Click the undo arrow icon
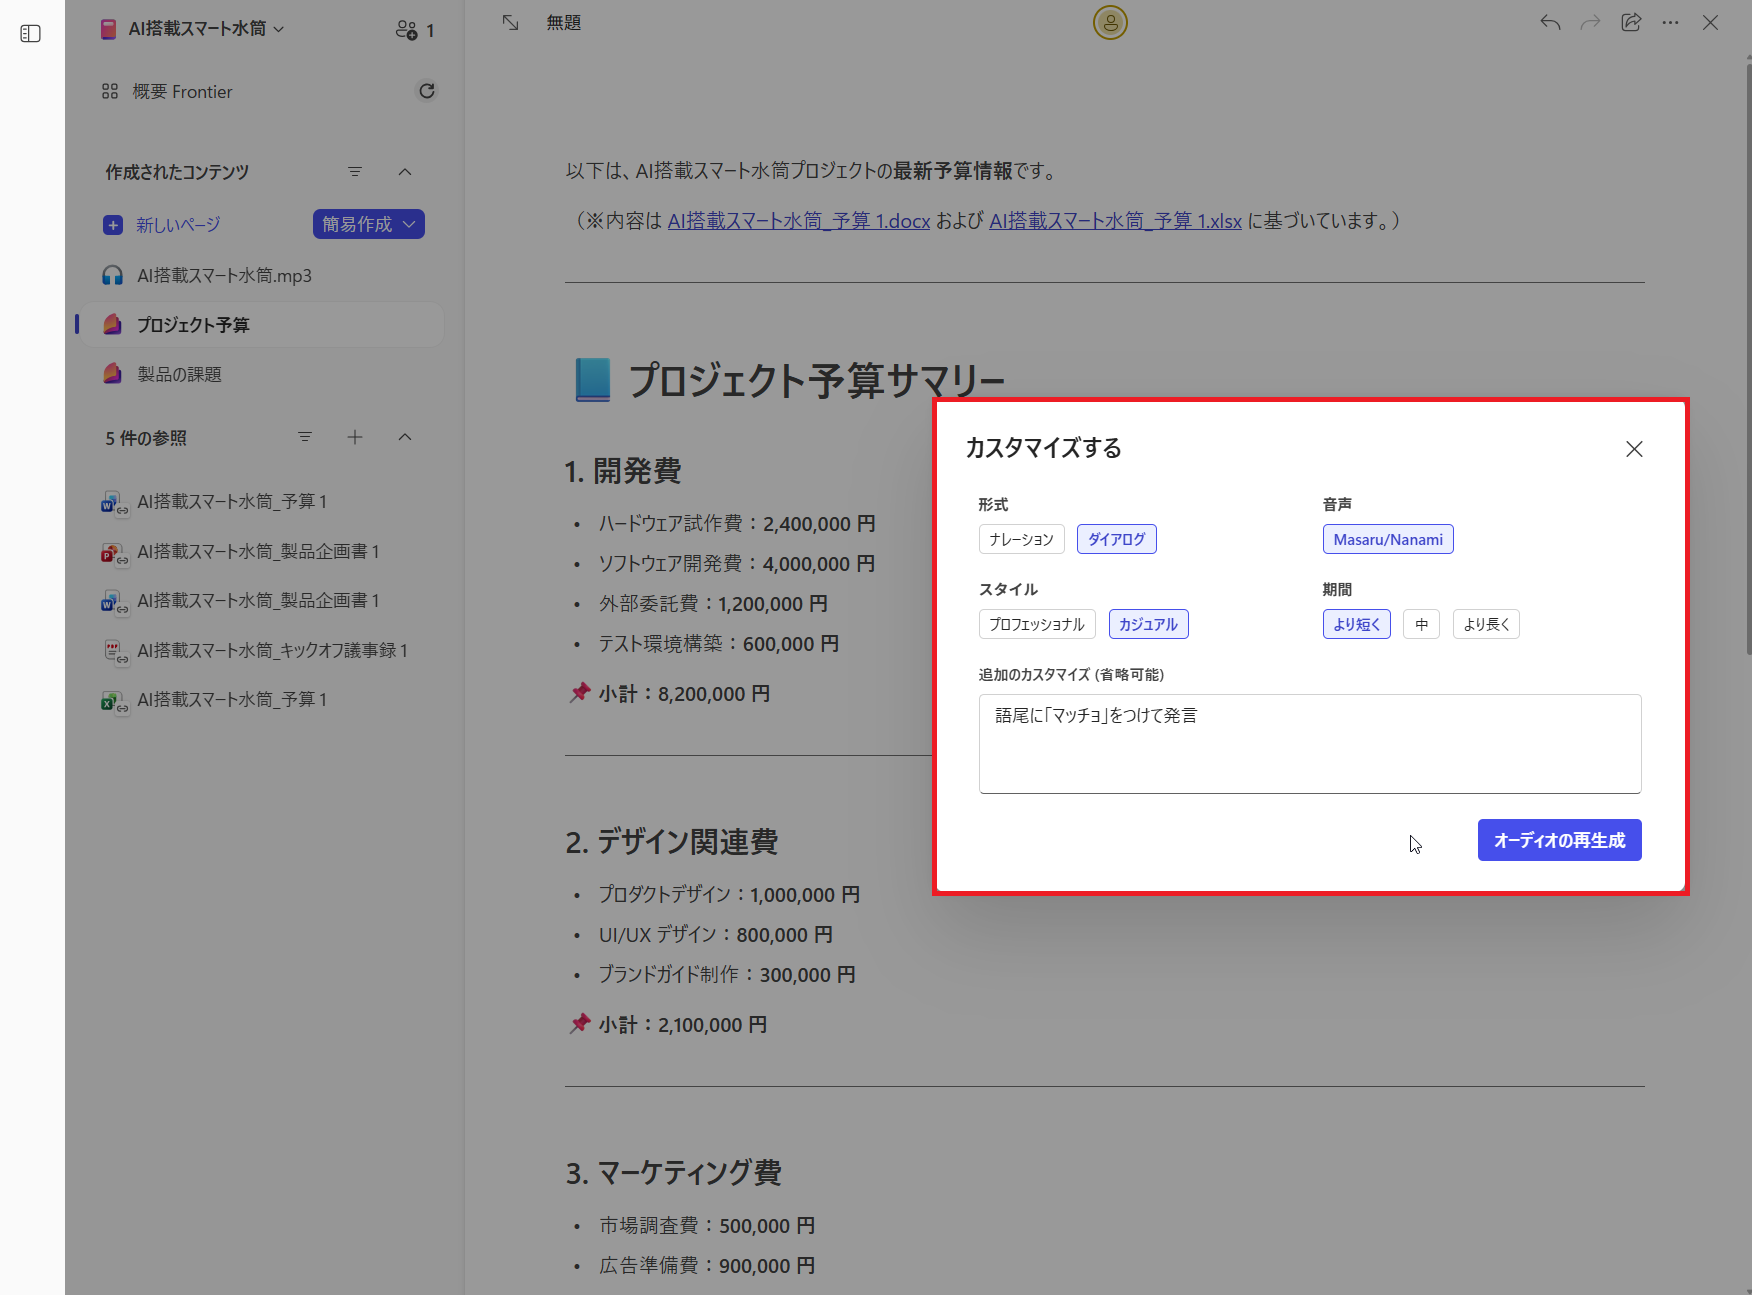Image resolution: width=1752 pixels, height=1295 pixels. click(1550, 22)
